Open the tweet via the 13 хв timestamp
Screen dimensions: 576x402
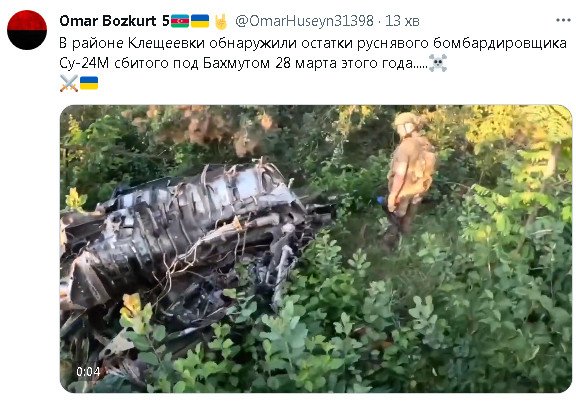click(x=402, y=21)
